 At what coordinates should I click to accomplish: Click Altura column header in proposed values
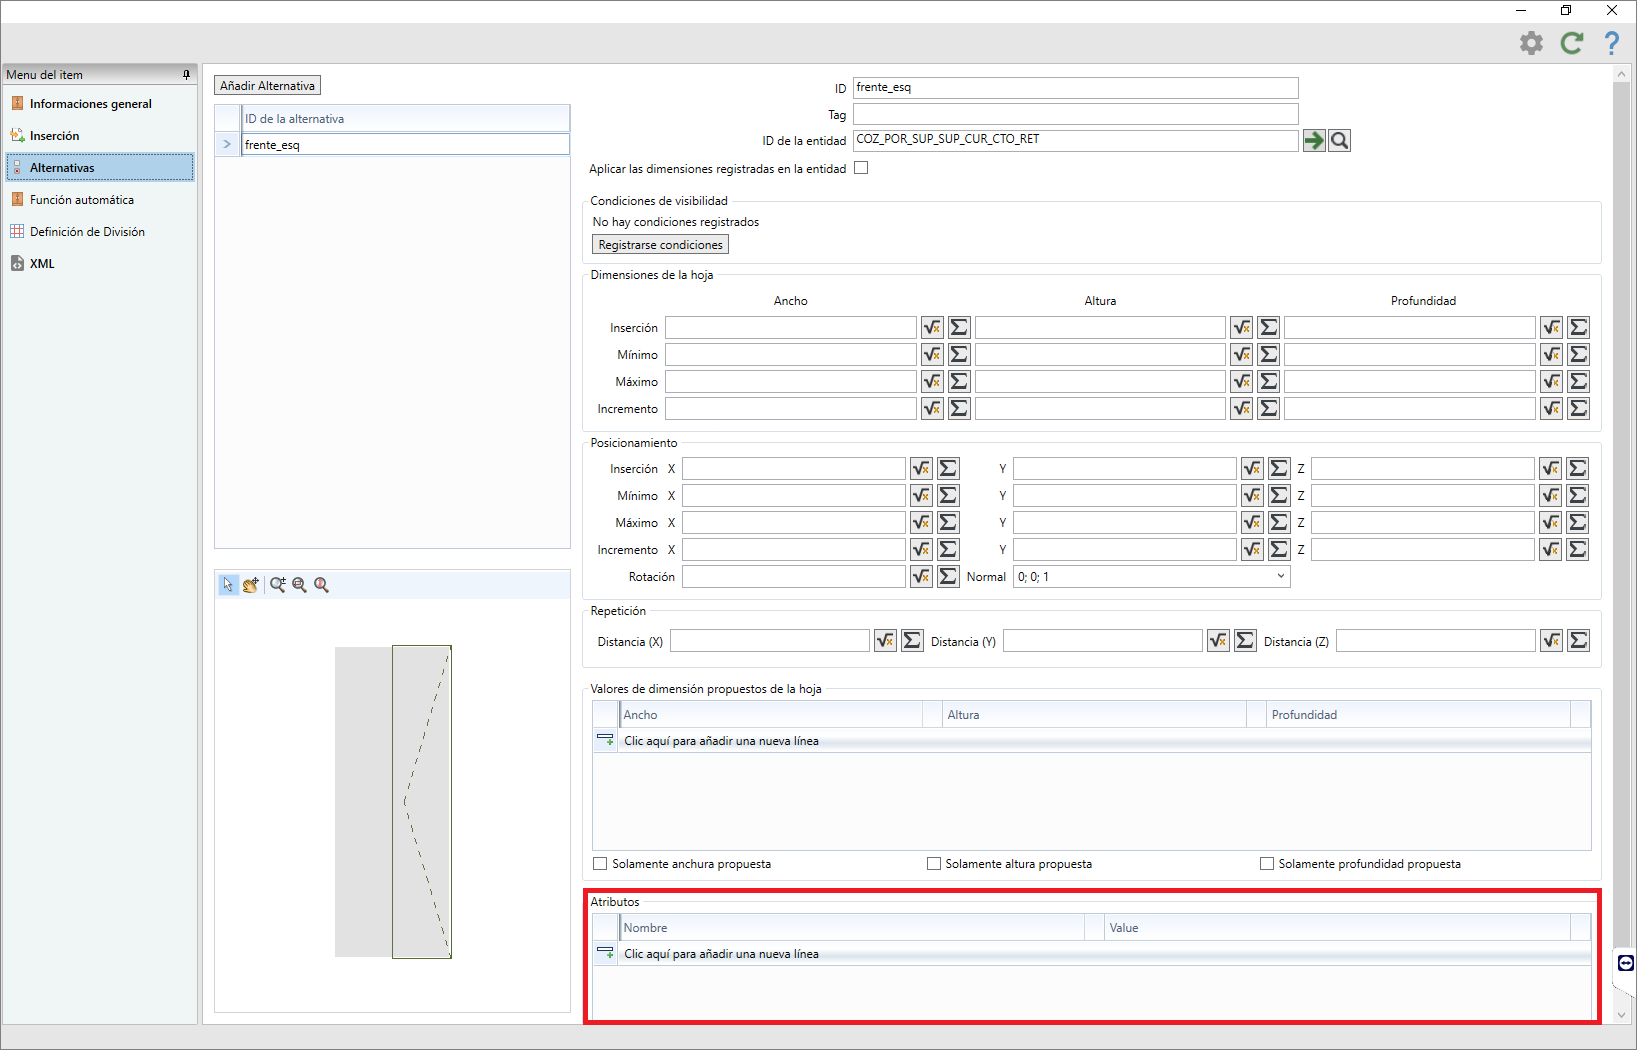tap(1095, 715)
